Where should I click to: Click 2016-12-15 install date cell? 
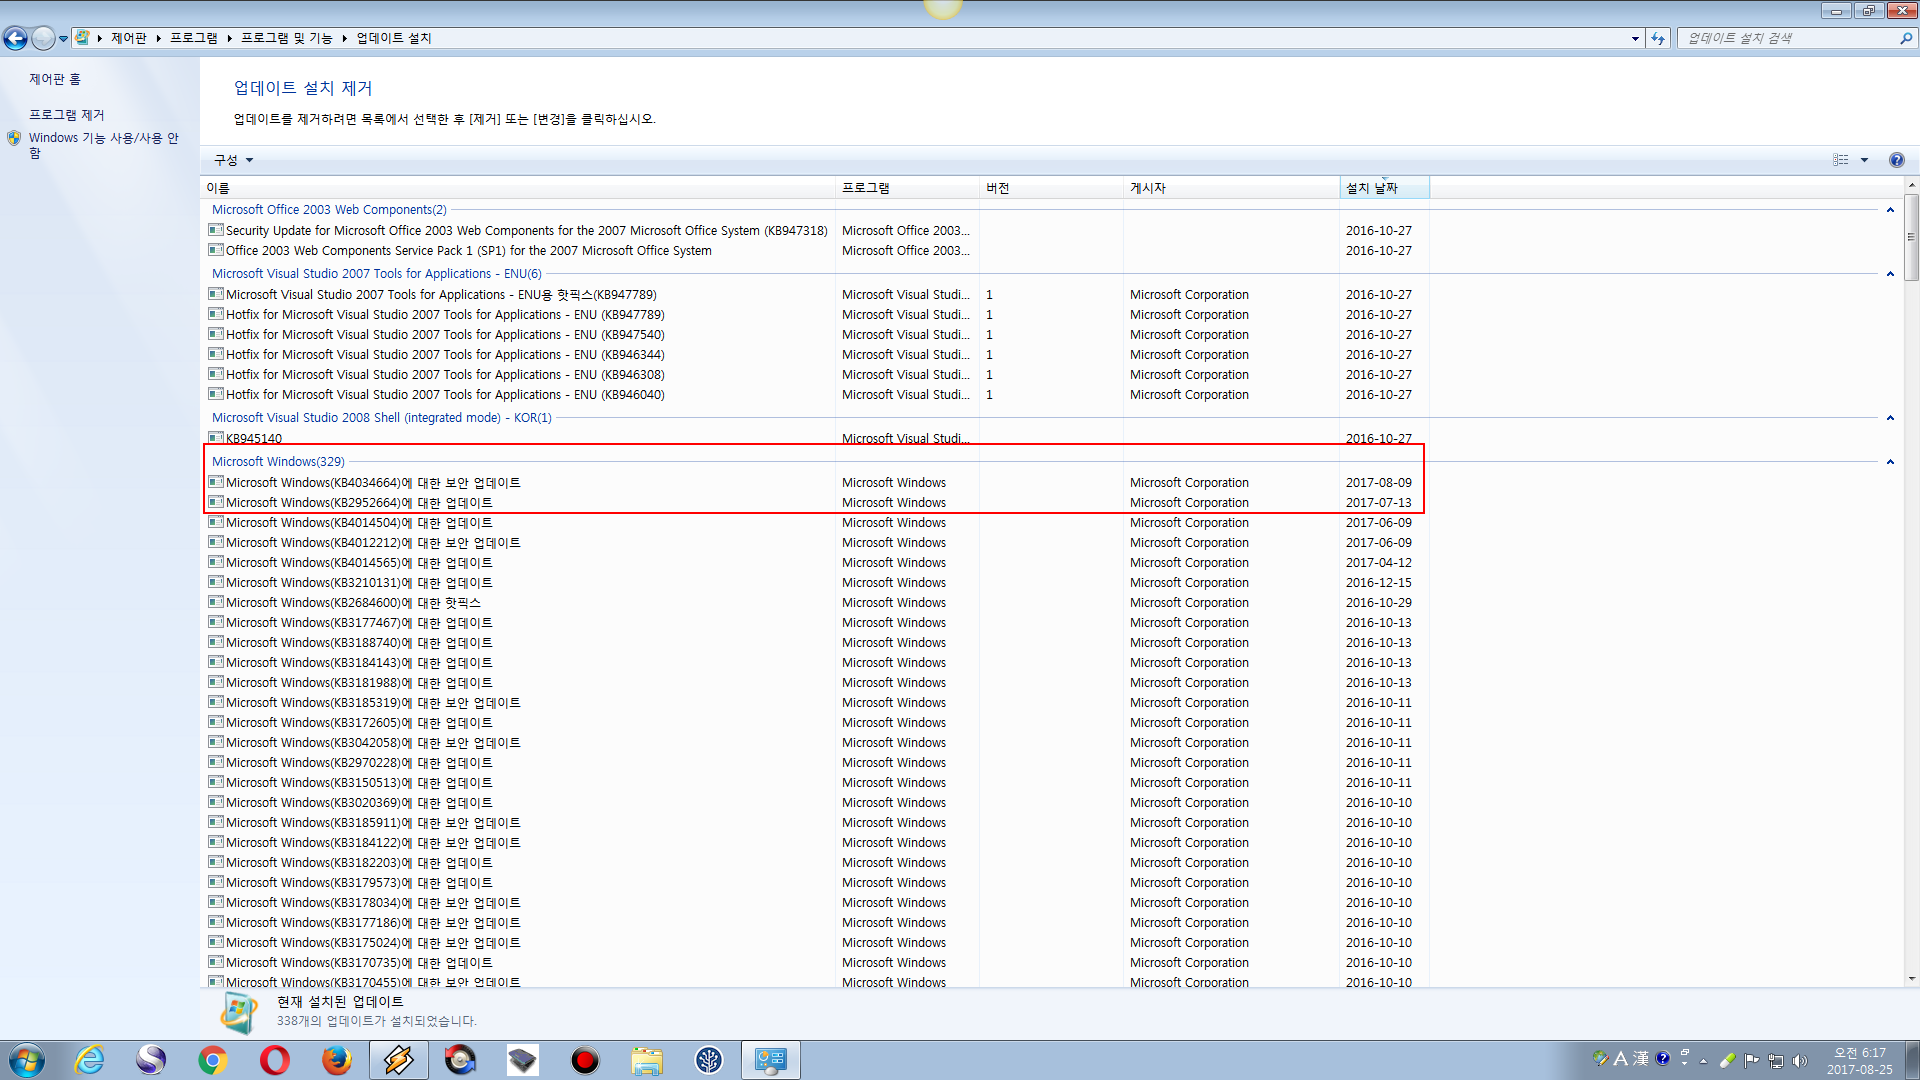click(x=1379, y=583)
